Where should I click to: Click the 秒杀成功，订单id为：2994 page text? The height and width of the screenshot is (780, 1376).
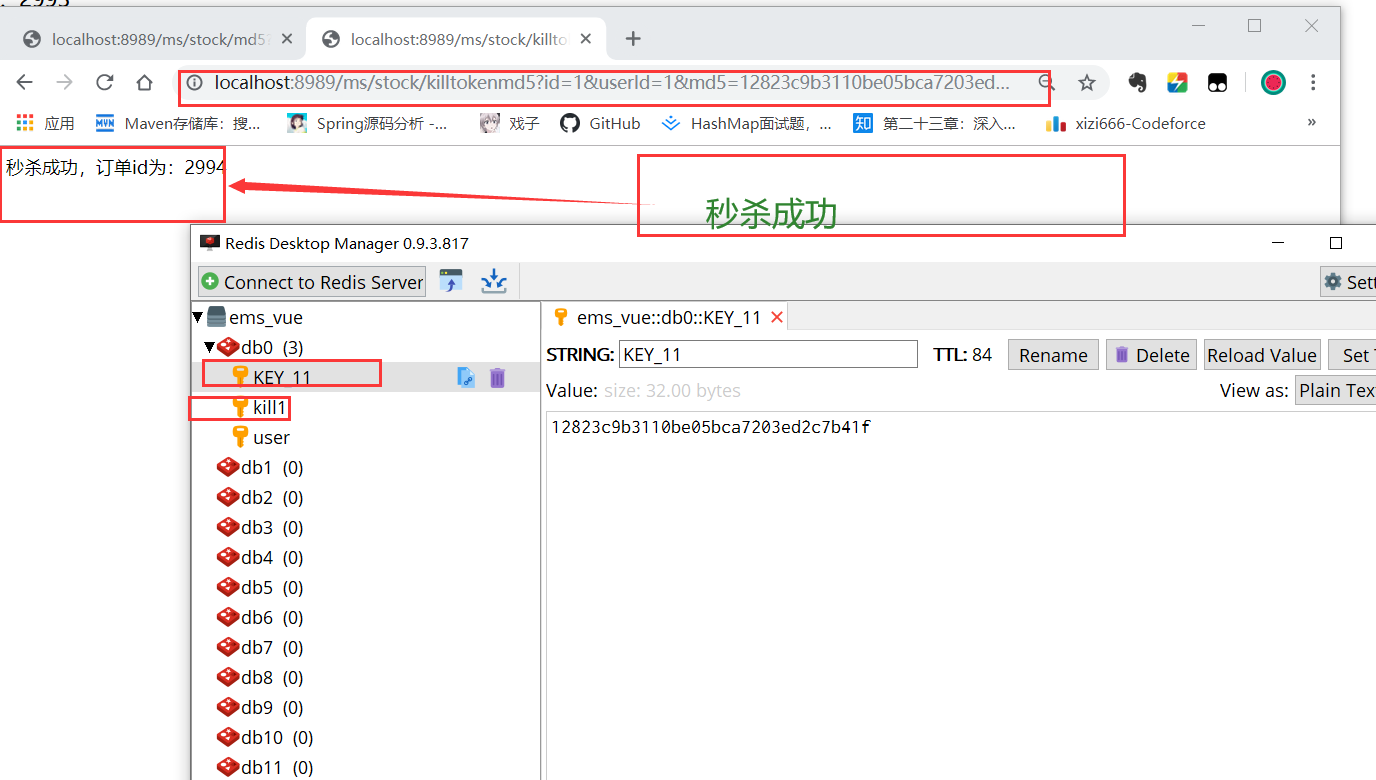115,168
